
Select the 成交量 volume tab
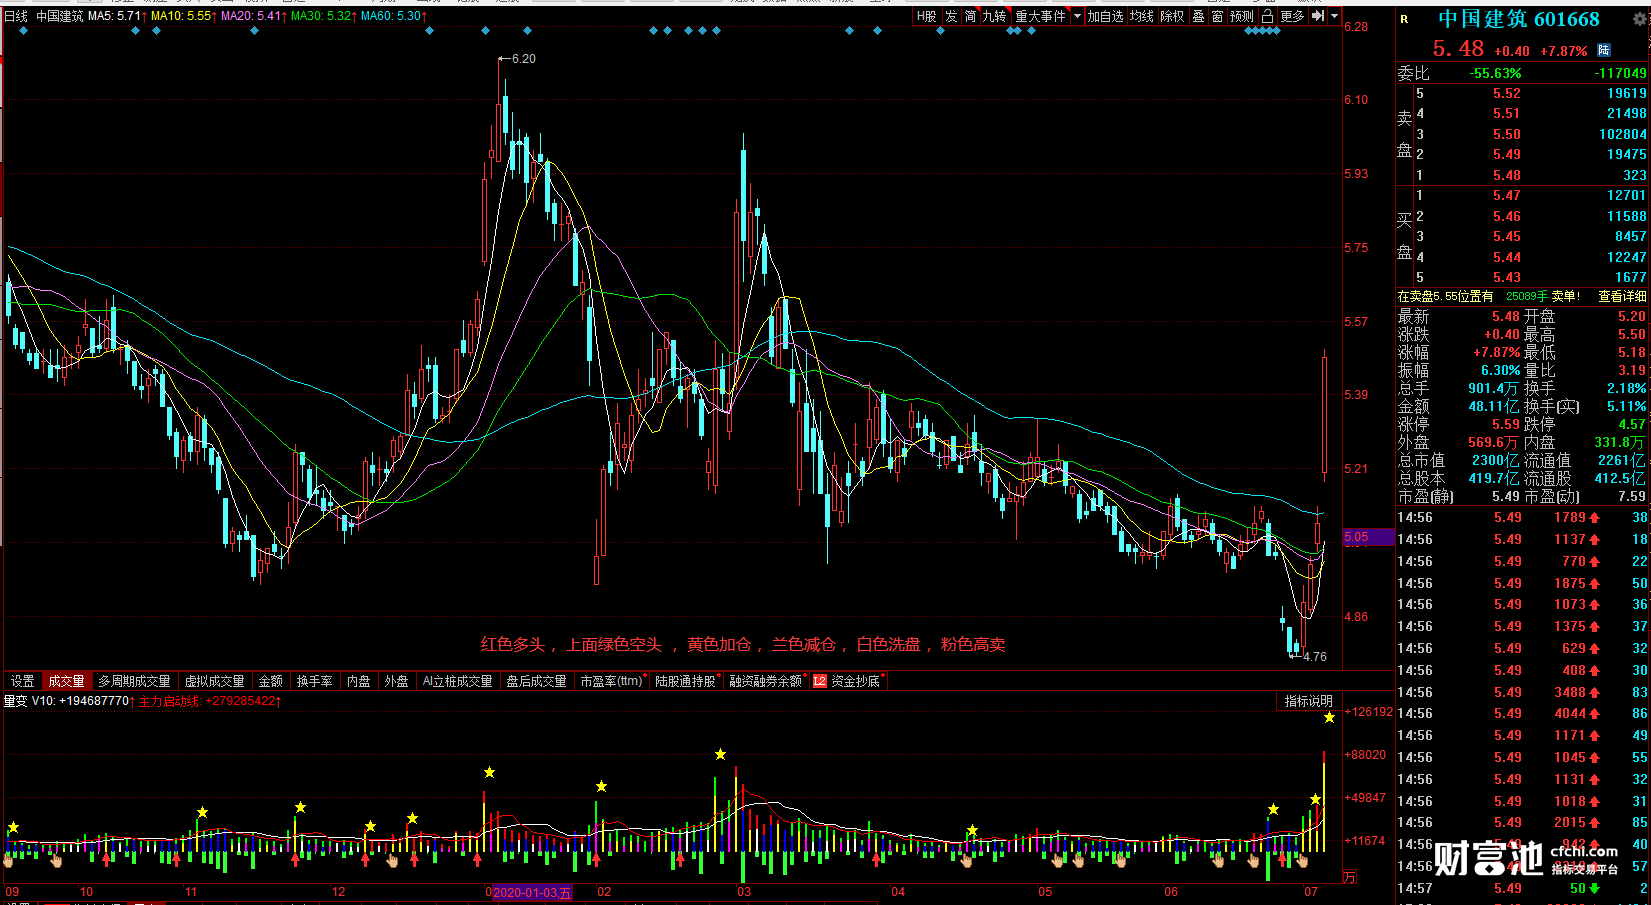pos(67,681)
